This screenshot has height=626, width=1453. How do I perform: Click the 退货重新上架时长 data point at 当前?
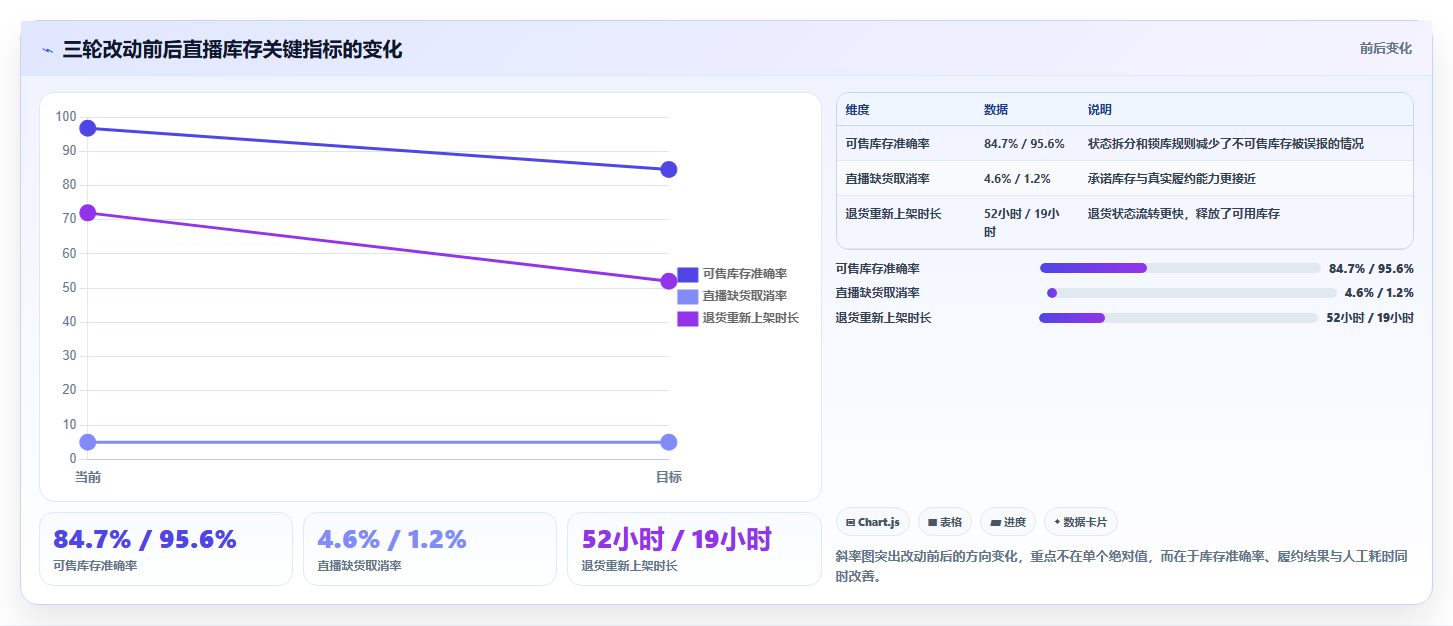coord(88,213)
